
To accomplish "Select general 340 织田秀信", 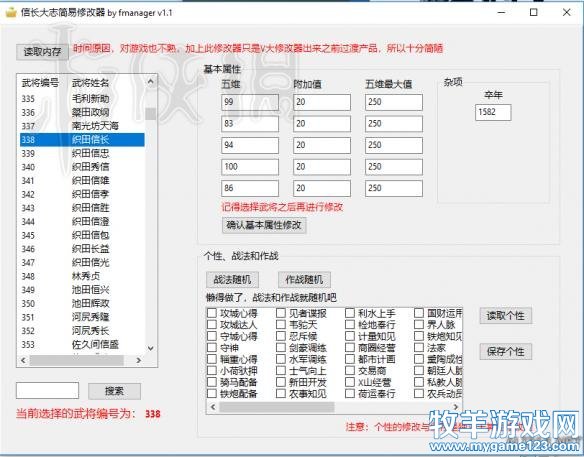I will [82, 167].
